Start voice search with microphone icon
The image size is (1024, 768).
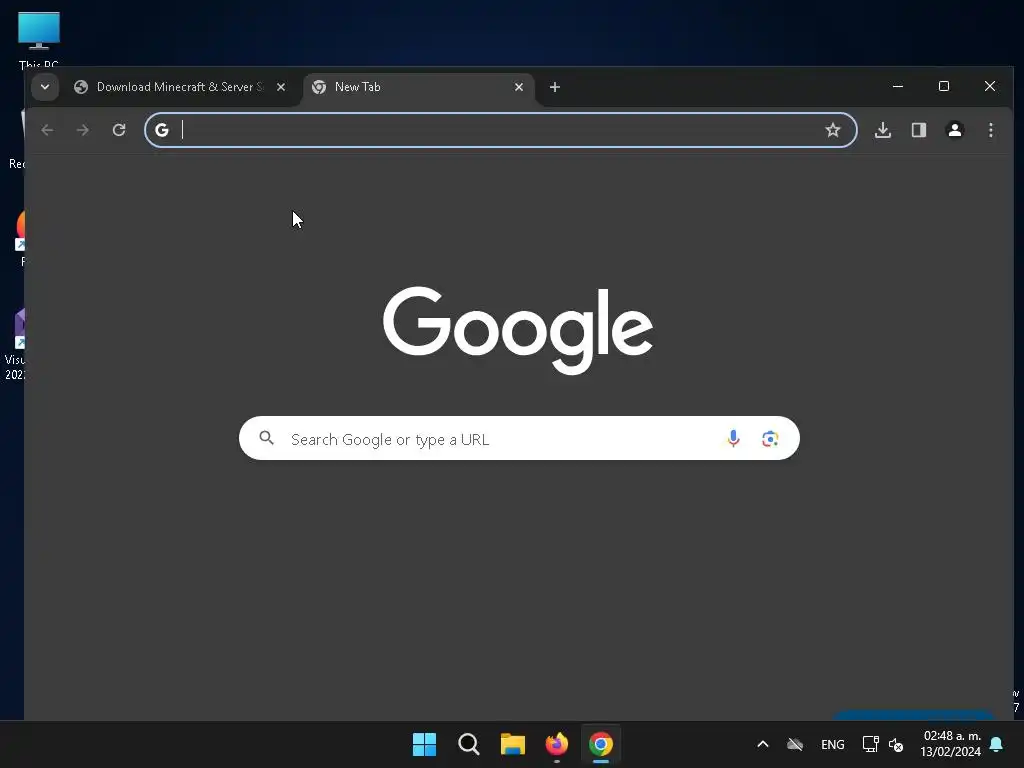click(733, 438)
